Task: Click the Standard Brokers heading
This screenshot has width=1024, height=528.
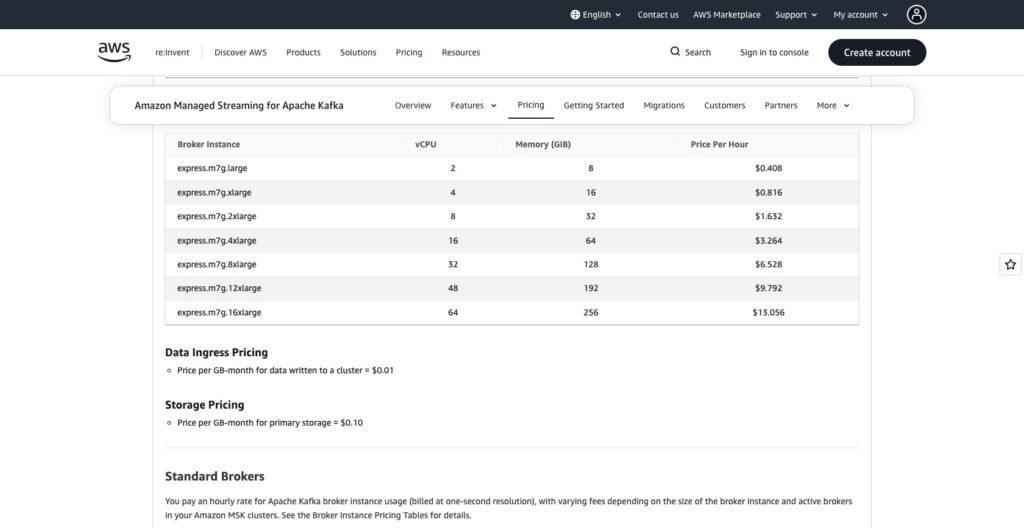Action: [x=215, y=476]
